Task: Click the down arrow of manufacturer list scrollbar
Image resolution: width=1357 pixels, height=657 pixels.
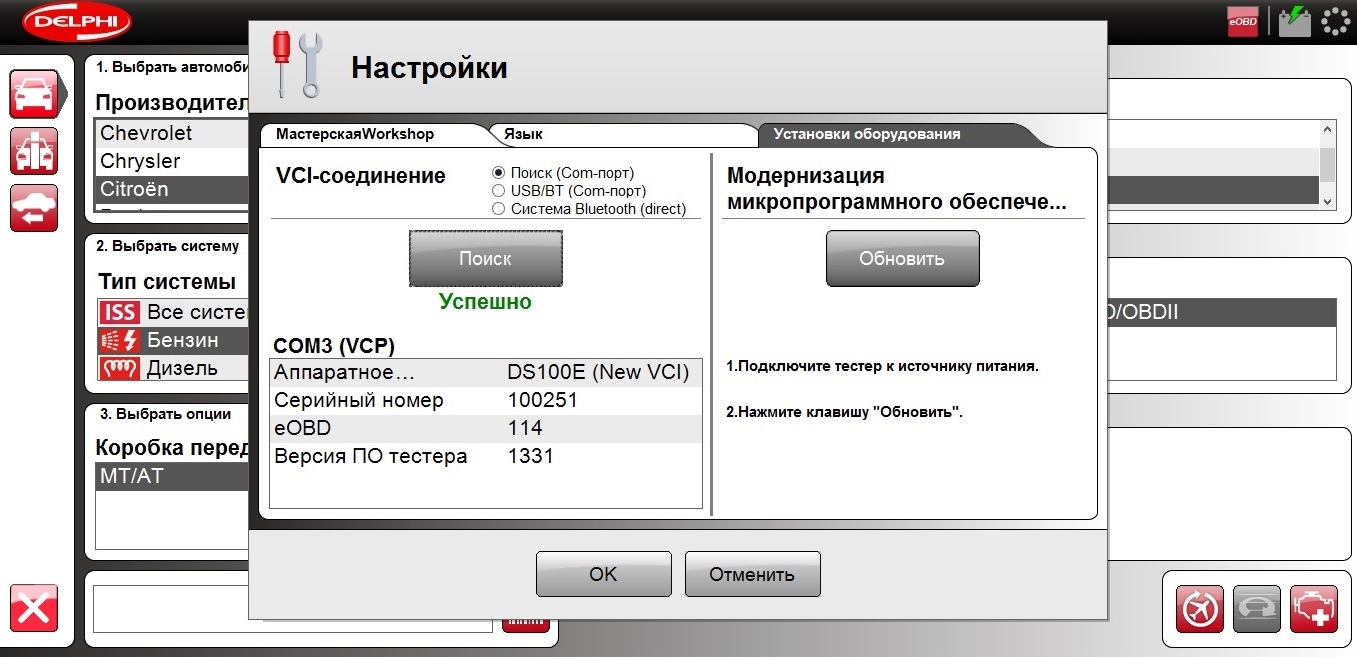Action: coord(1328,201)
